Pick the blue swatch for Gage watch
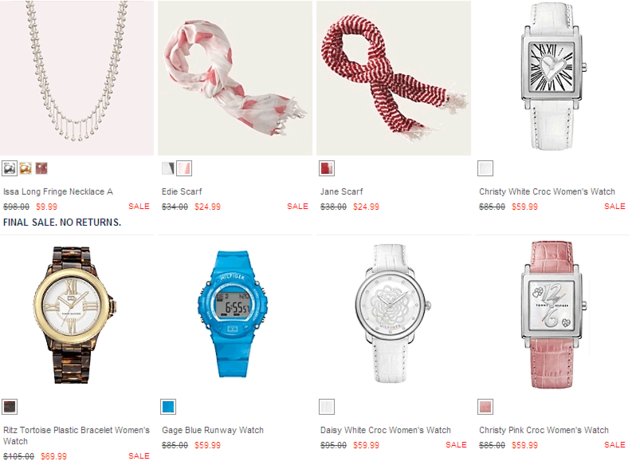640x473 pixels. click(168, 407)
